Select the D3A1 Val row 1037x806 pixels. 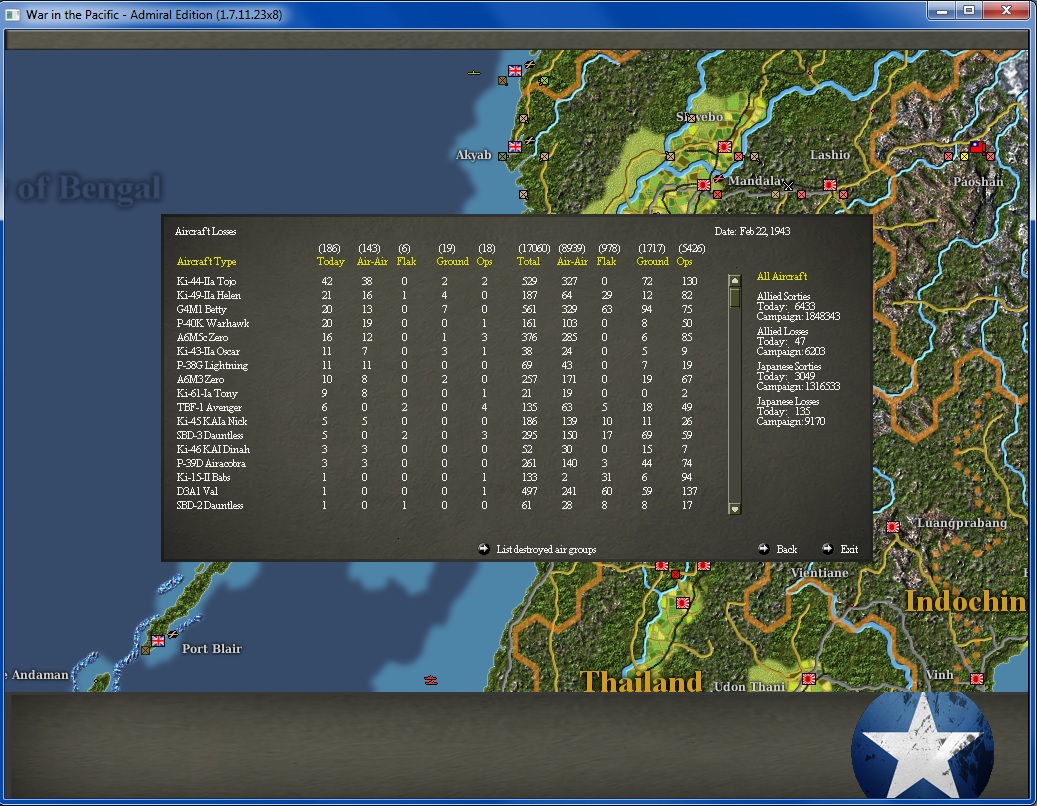point(437,491)
